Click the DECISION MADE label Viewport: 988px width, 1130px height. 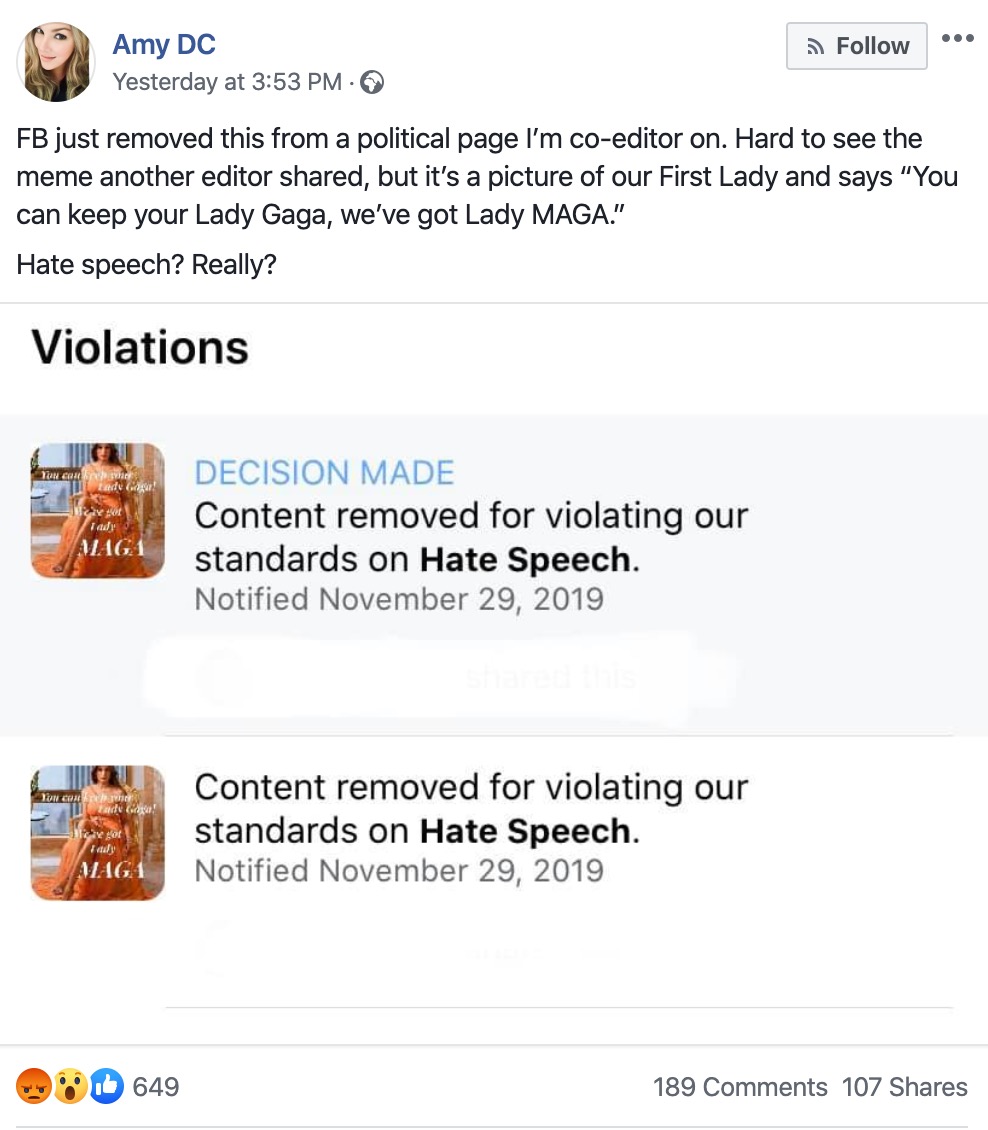click(x=324, y=473)
